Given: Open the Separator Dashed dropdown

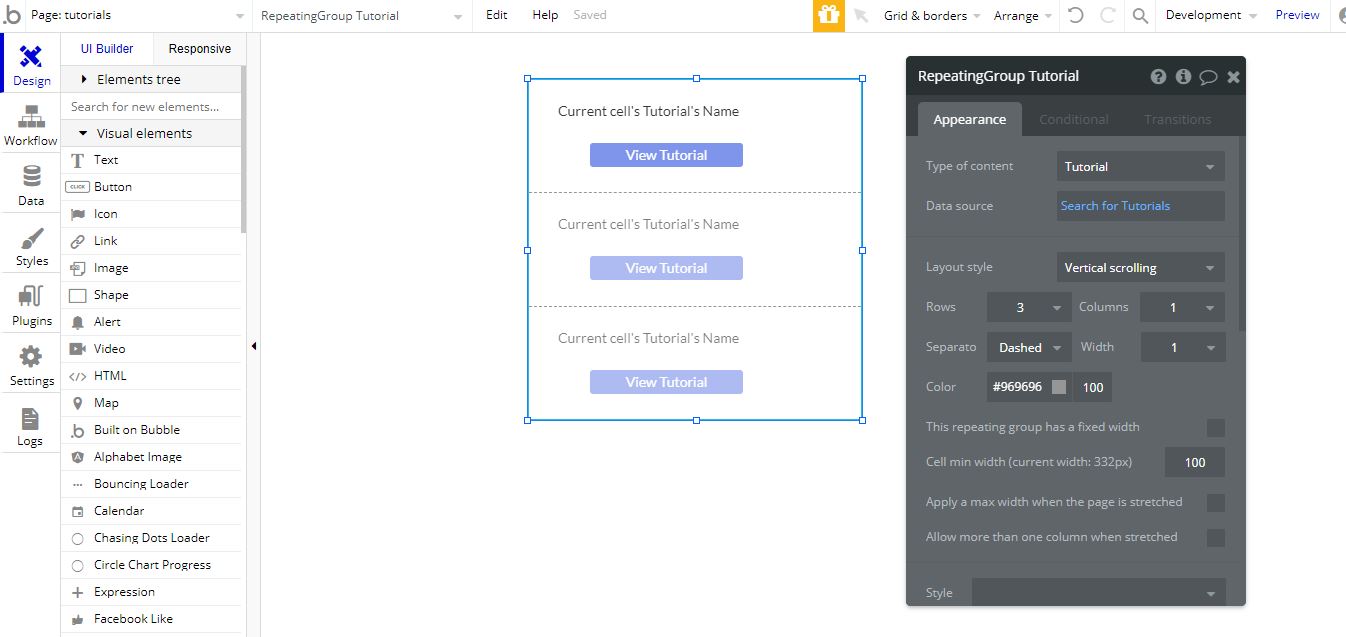Looking at the screenshot, I should (1029, 348).
